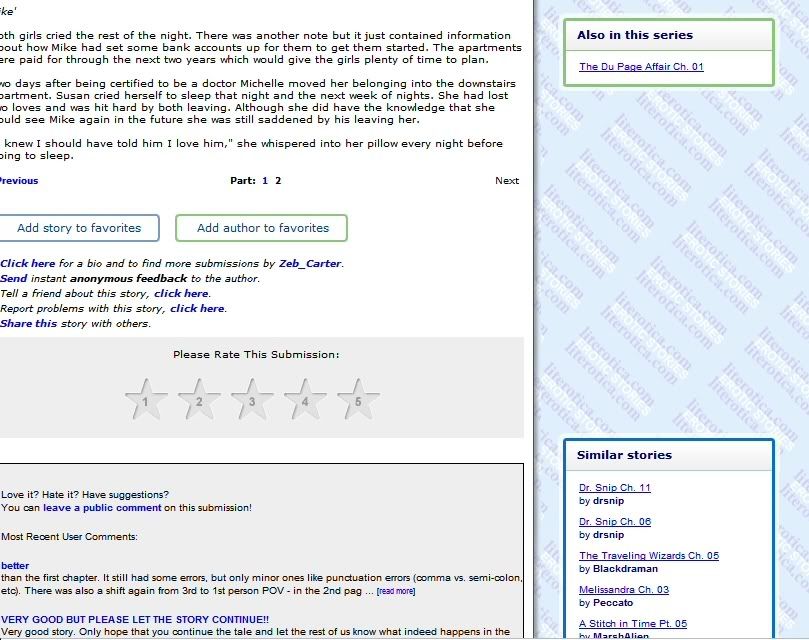Click Add story to favorites button

tap(79, 228)
